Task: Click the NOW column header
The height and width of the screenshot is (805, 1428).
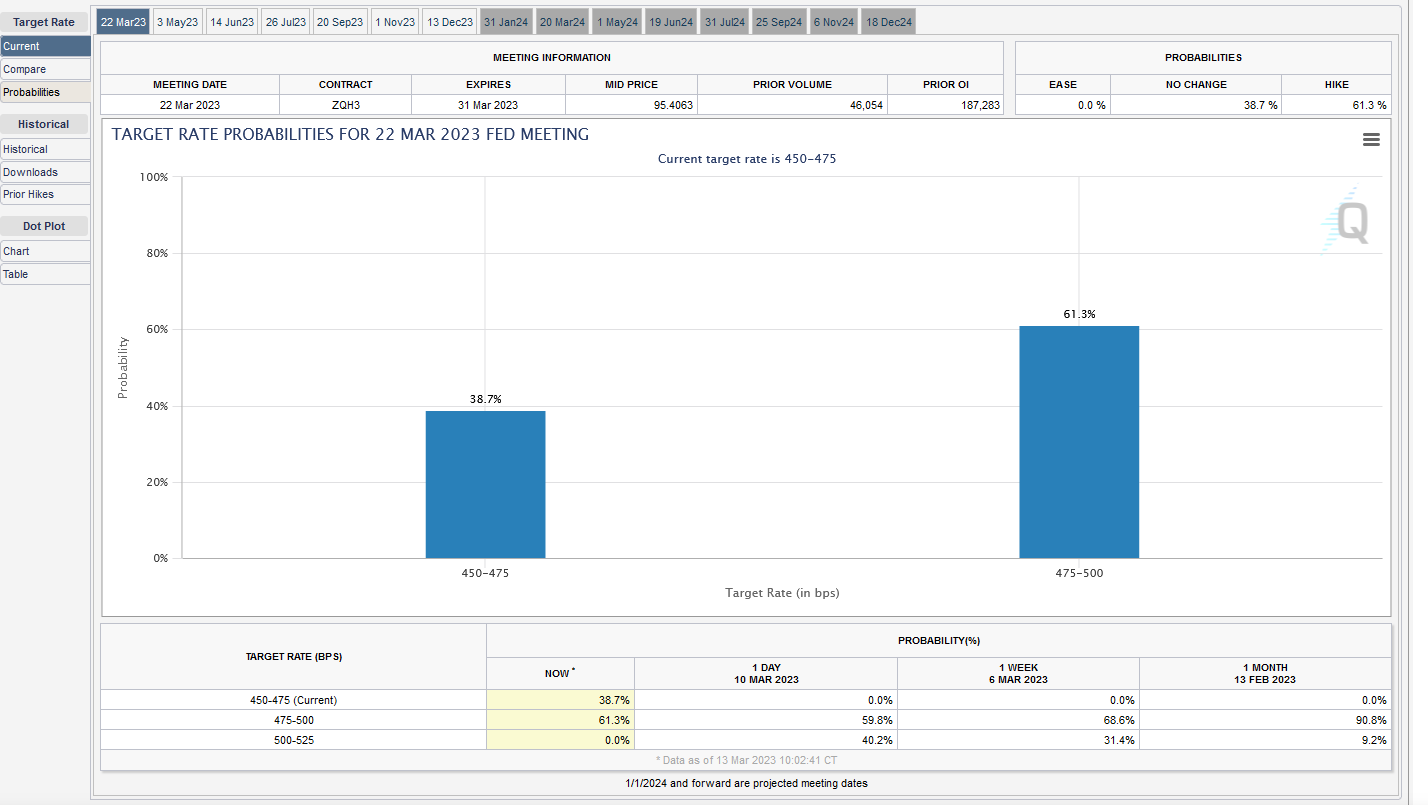Action: pos(560,673)
